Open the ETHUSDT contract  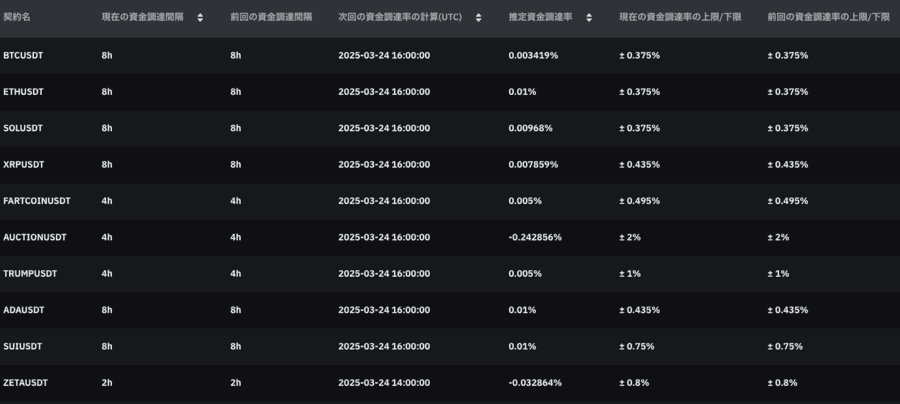point(23,92)
